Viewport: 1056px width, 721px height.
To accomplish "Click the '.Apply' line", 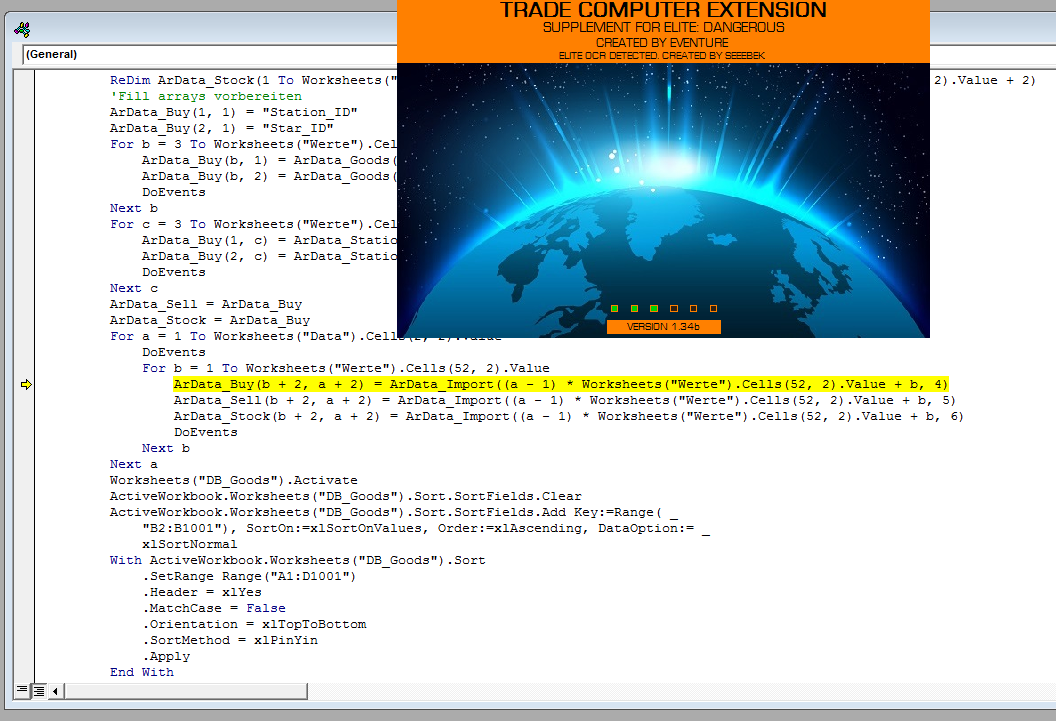I will [x=166, y=657].
